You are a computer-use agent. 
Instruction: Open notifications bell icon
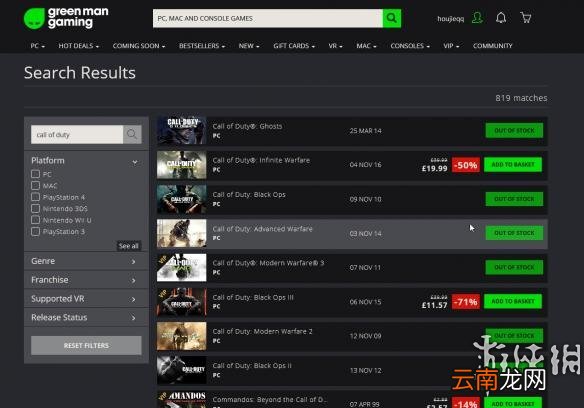(501, 18)
